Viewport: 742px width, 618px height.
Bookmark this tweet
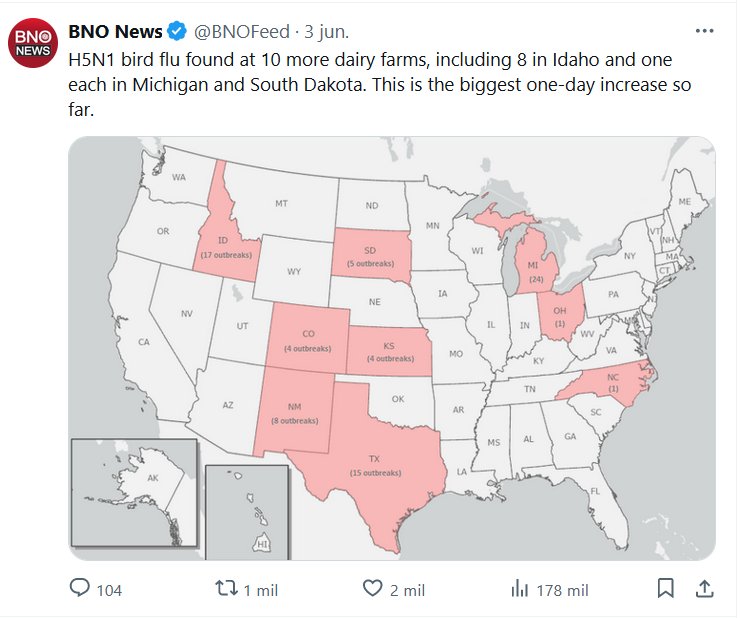coord(666,588)
